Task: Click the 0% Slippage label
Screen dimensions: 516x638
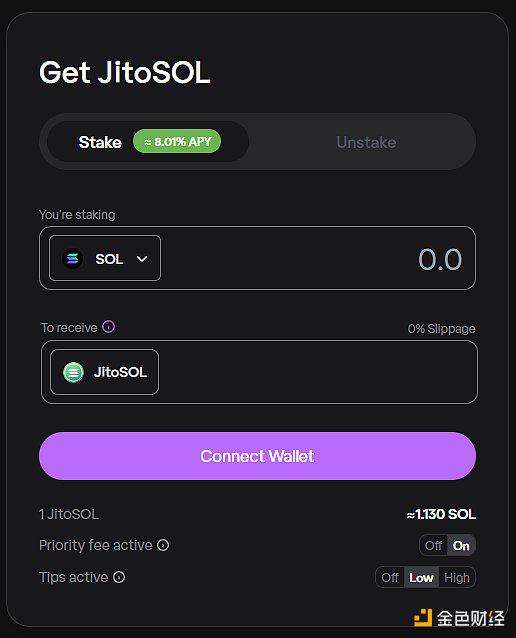Action: click(442, 329)
